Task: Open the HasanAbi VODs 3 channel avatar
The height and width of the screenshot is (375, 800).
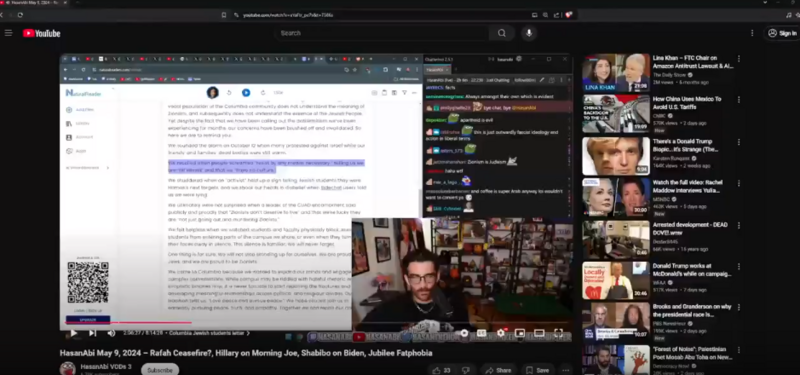Action: (67, 369)
